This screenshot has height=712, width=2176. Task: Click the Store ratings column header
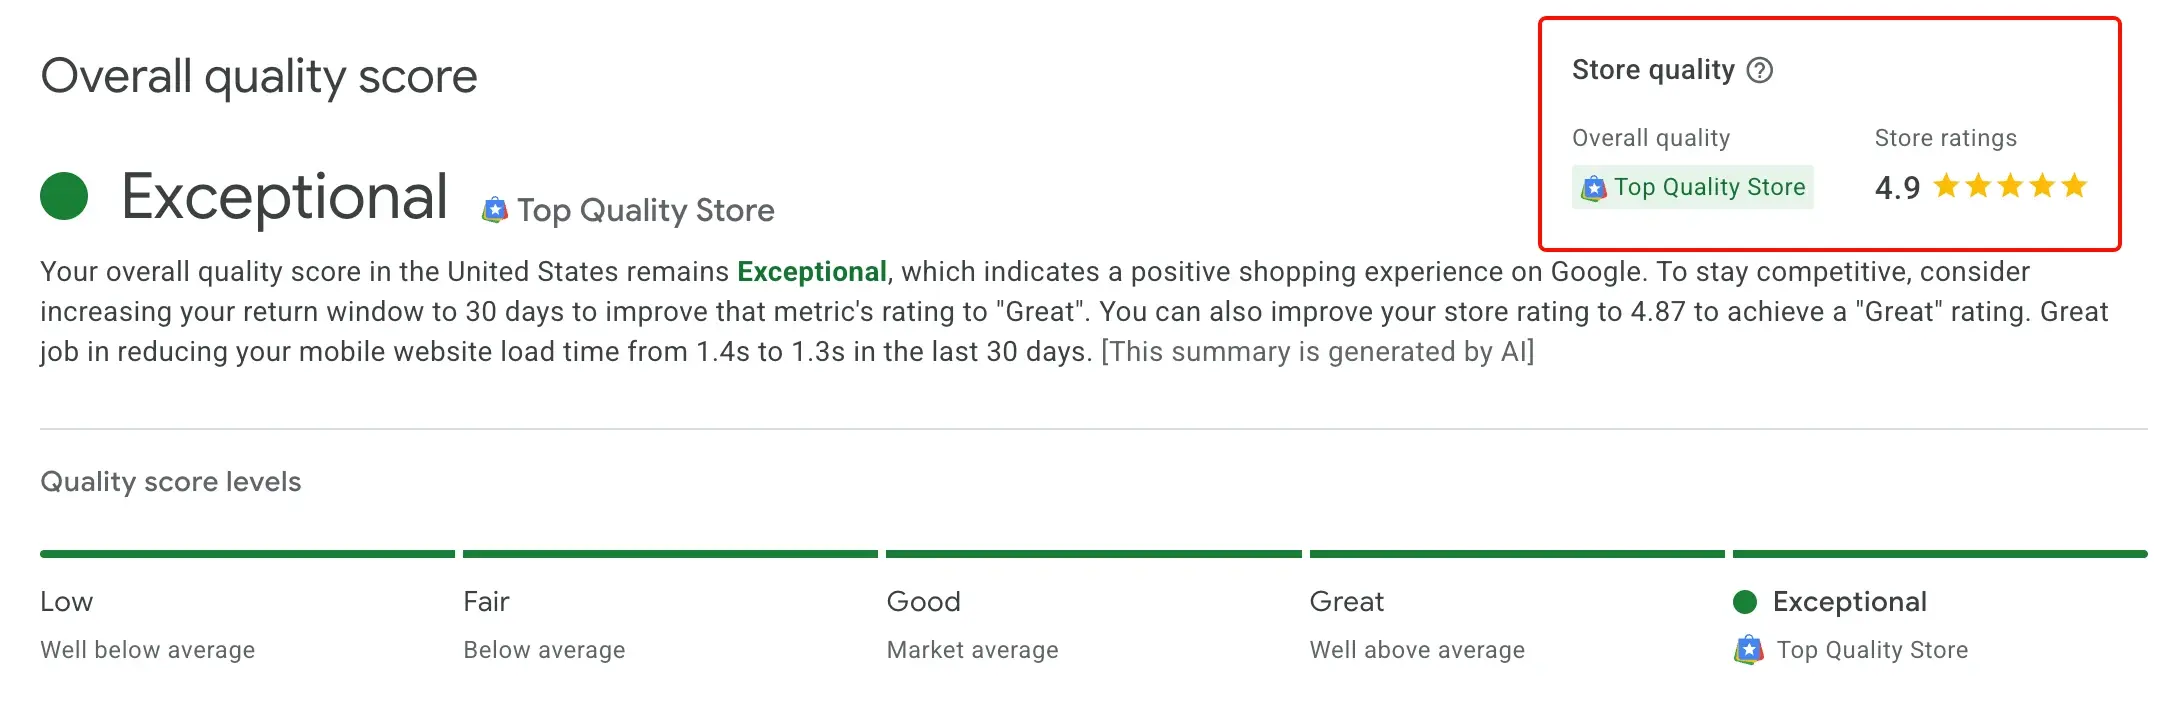coord(1944,137)
